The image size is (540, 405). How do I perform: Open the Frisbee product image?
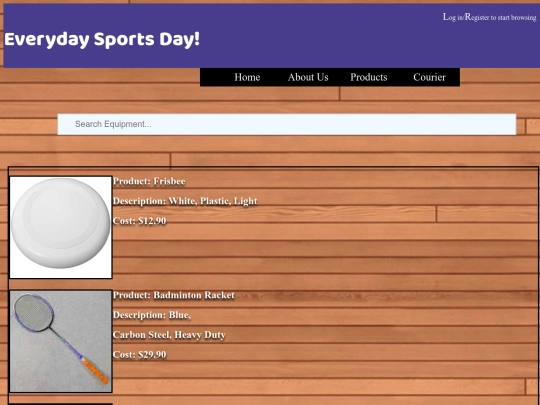pos(61,227)
